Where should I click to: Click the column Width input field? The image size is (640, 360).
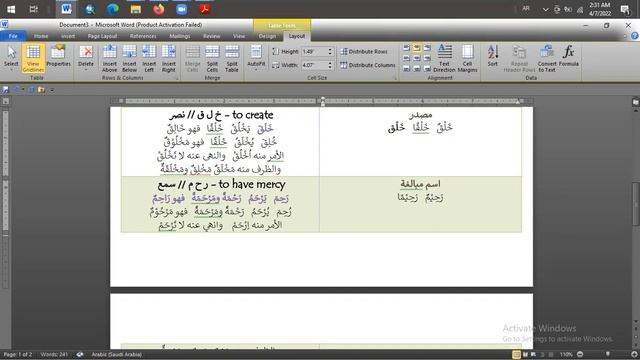[x=314, y=65]
